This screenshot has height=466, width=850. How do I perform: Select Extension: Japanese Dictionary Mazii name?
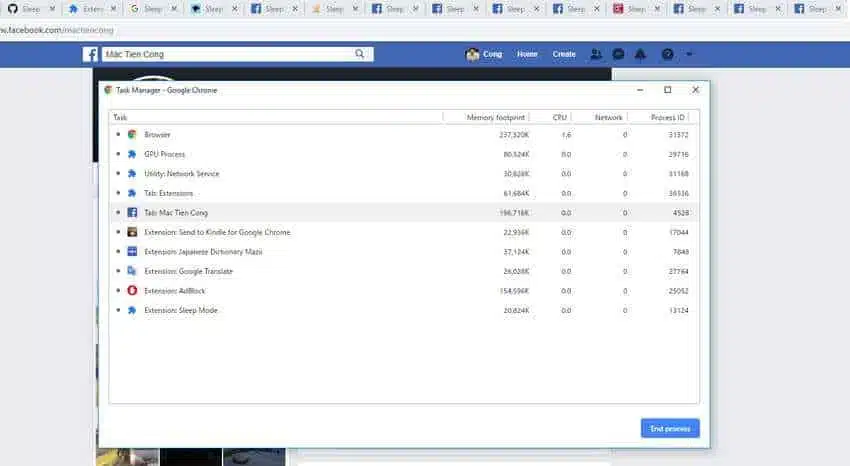(203, 252)
